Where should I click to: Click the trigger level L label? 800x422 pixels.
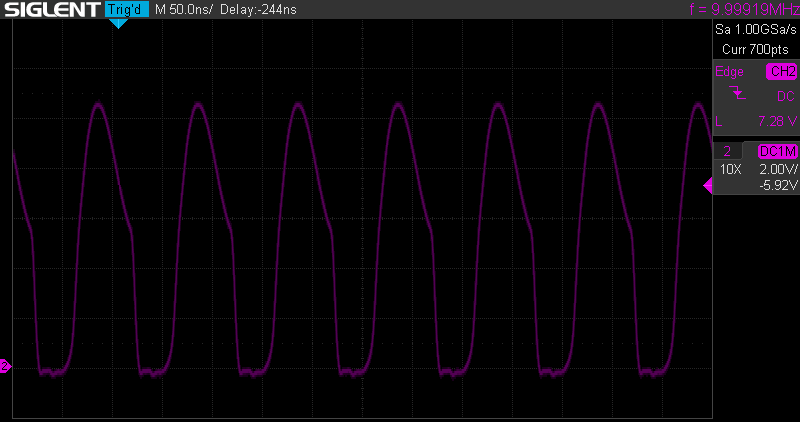(x=719, y=121)
